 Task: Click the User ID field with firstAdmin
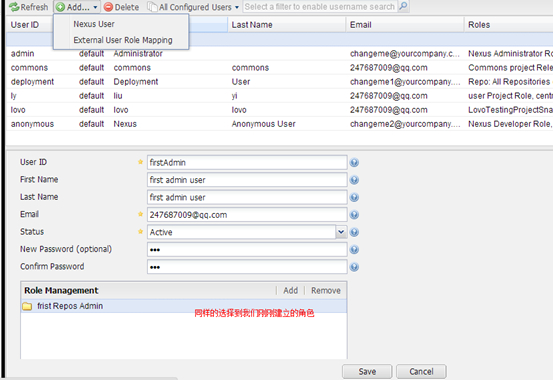pyautogui.click(x=247, y=163)
